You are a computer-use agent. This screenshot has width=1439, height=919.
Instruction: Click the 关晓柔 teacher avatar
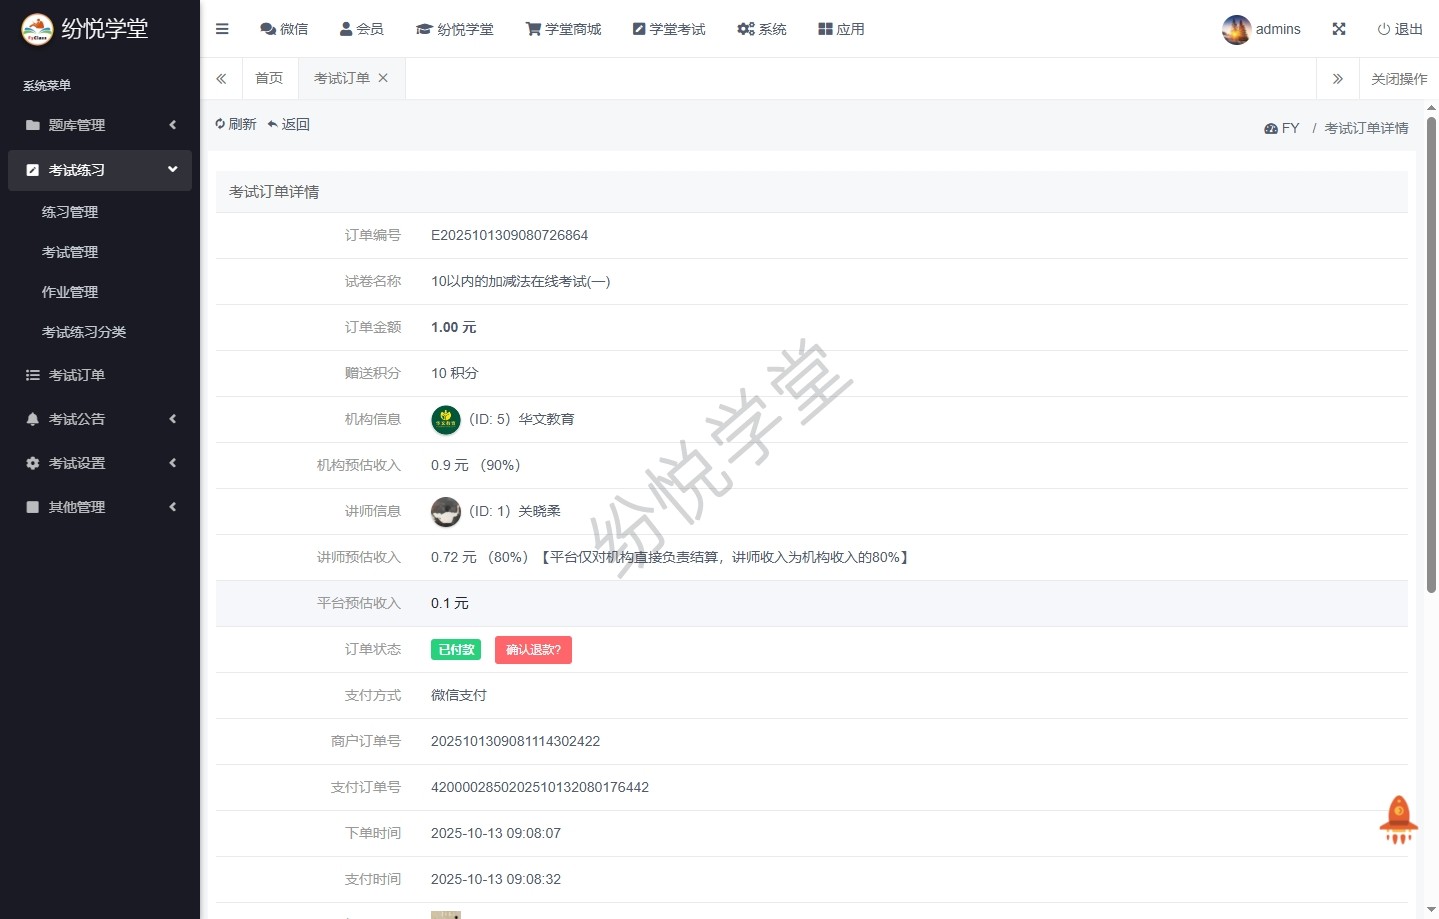(x=446, y=512)
